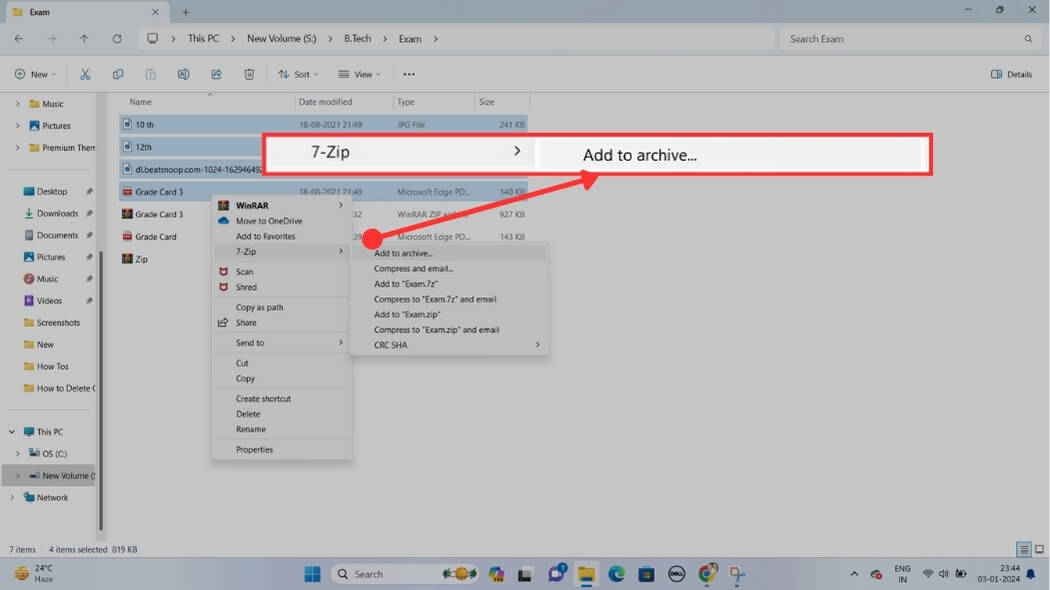Select Properties in the context menu

pos(281,450)
